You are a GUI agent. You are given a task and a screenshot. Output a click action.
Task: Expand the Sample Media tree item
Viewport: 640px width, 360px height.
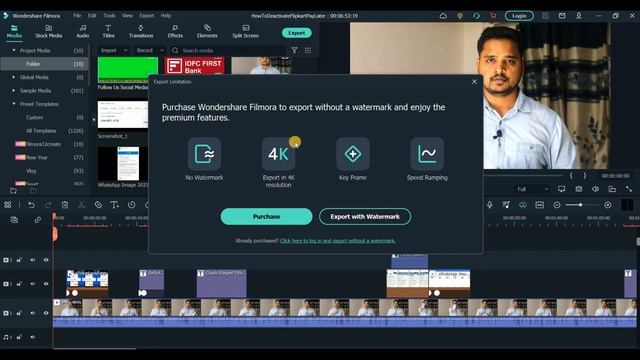pyautogui.click(x=14, y=91)
